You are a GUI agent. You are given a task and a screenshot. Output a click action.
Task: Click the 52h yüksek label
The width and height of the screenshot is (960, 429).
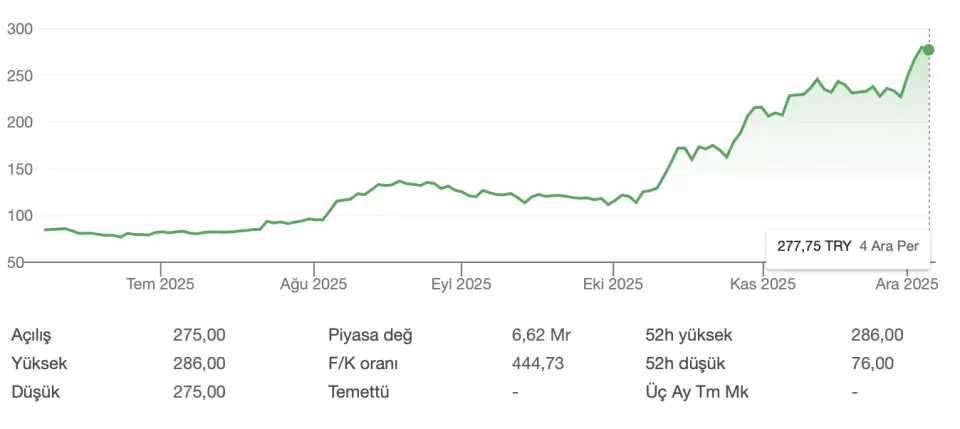click(x=689, y=335)
